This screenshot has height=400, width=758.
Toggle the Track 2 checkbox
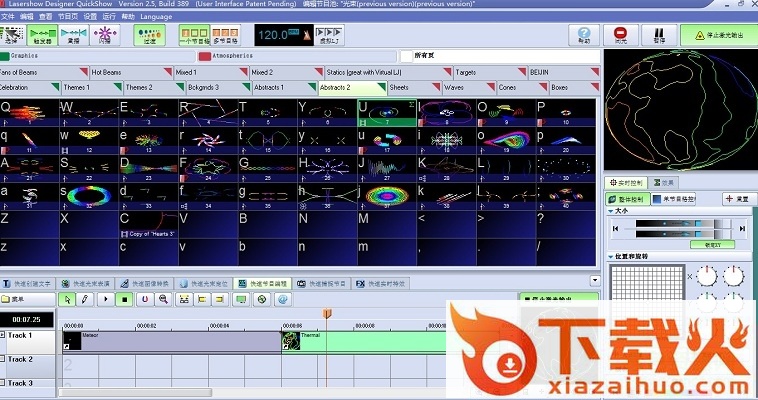pos(3,358)
